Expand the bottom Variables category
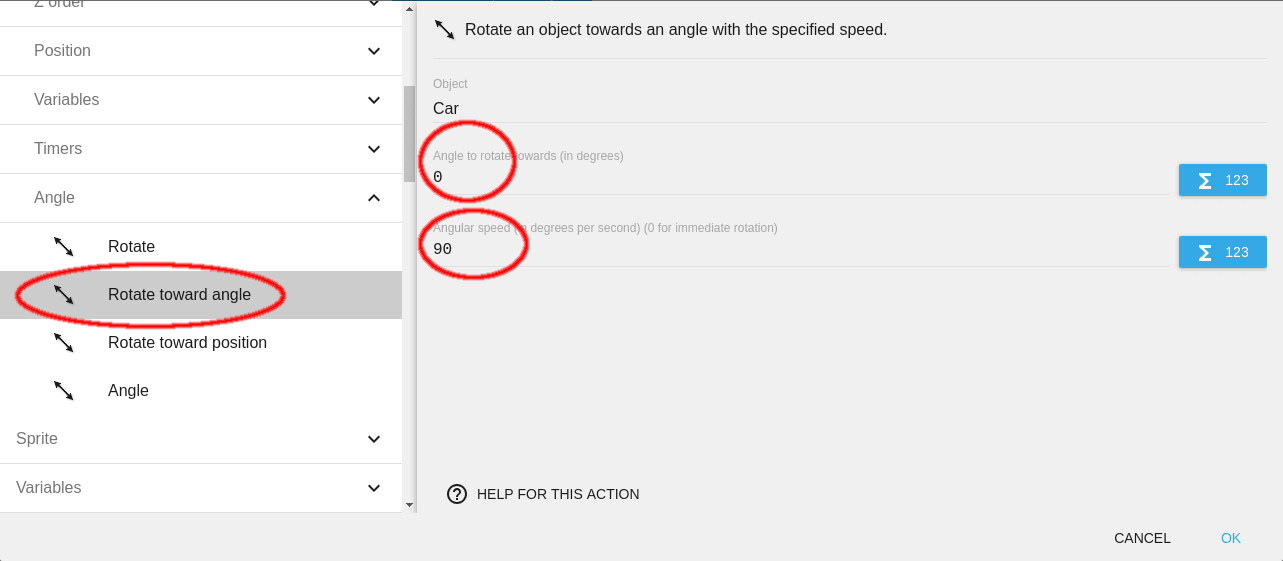The width and height of the screenshot is (1283, 561). click(373, 488)
